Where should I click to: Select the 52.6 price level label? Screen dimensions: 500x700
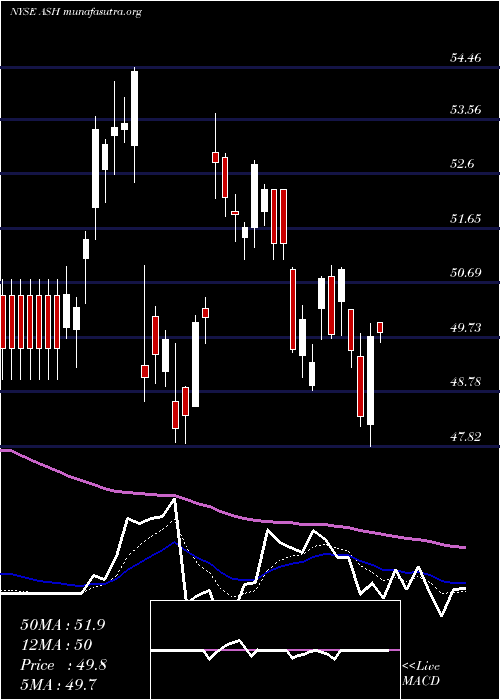[x=462, y=164]
